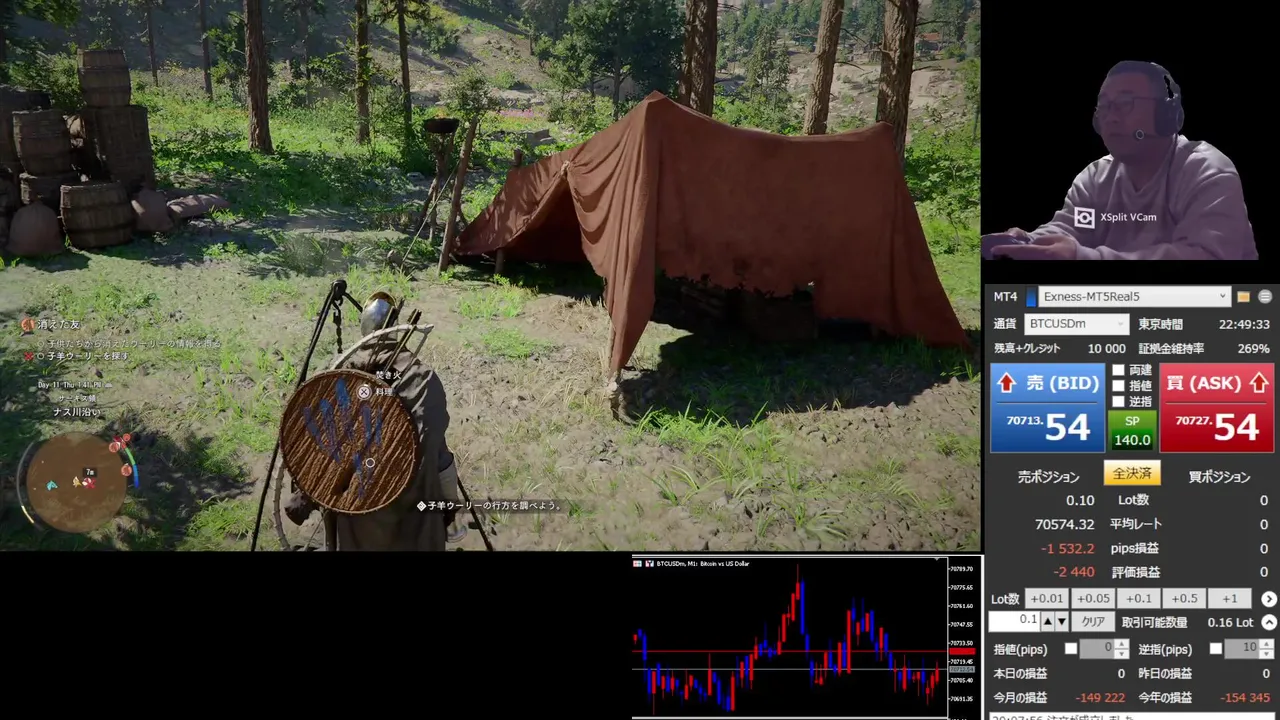Viewport: 1280px width, 720px height.
Task: Add +1 to lot size
Action: pyautogui.click(x=1230, y=599)
